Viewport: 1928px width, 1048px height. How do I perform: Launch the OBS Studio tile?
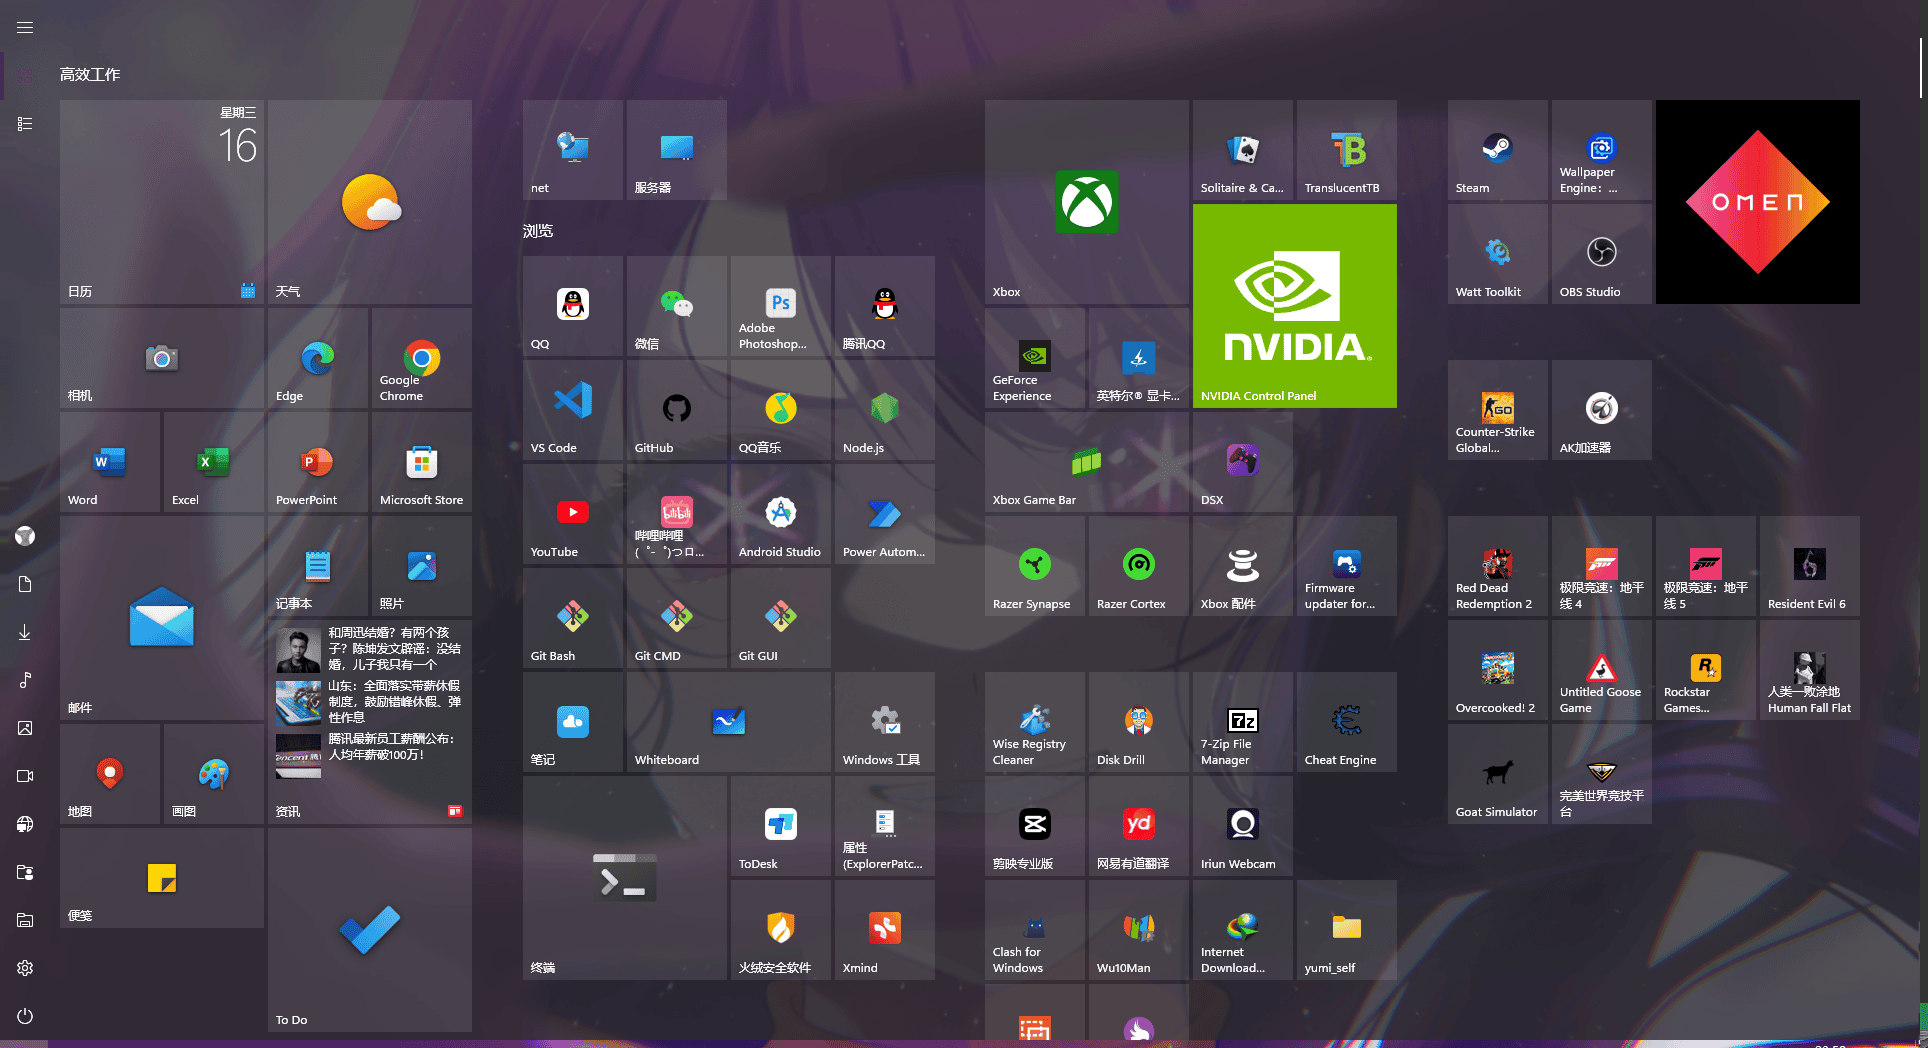tap(1601, 254)
